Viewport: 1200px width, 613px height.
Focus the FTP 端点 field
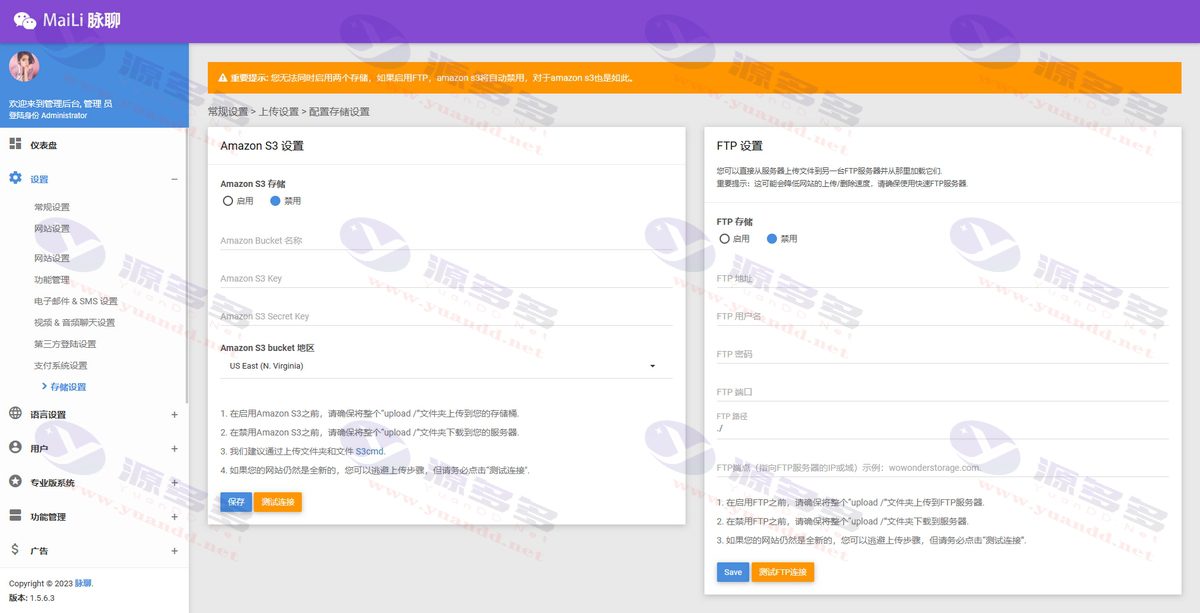942,467
